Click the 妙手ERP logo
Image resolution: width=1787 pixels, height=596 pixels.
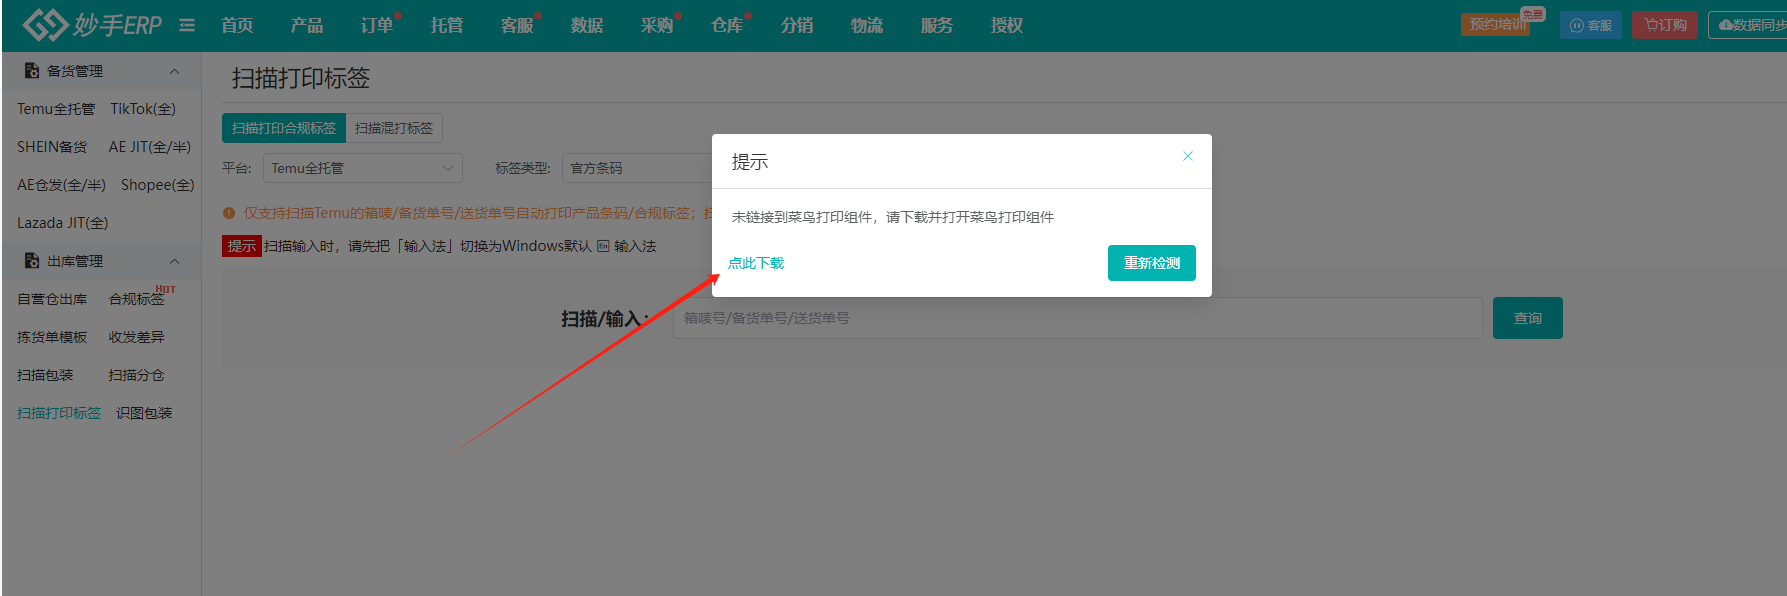coord(92,25)
